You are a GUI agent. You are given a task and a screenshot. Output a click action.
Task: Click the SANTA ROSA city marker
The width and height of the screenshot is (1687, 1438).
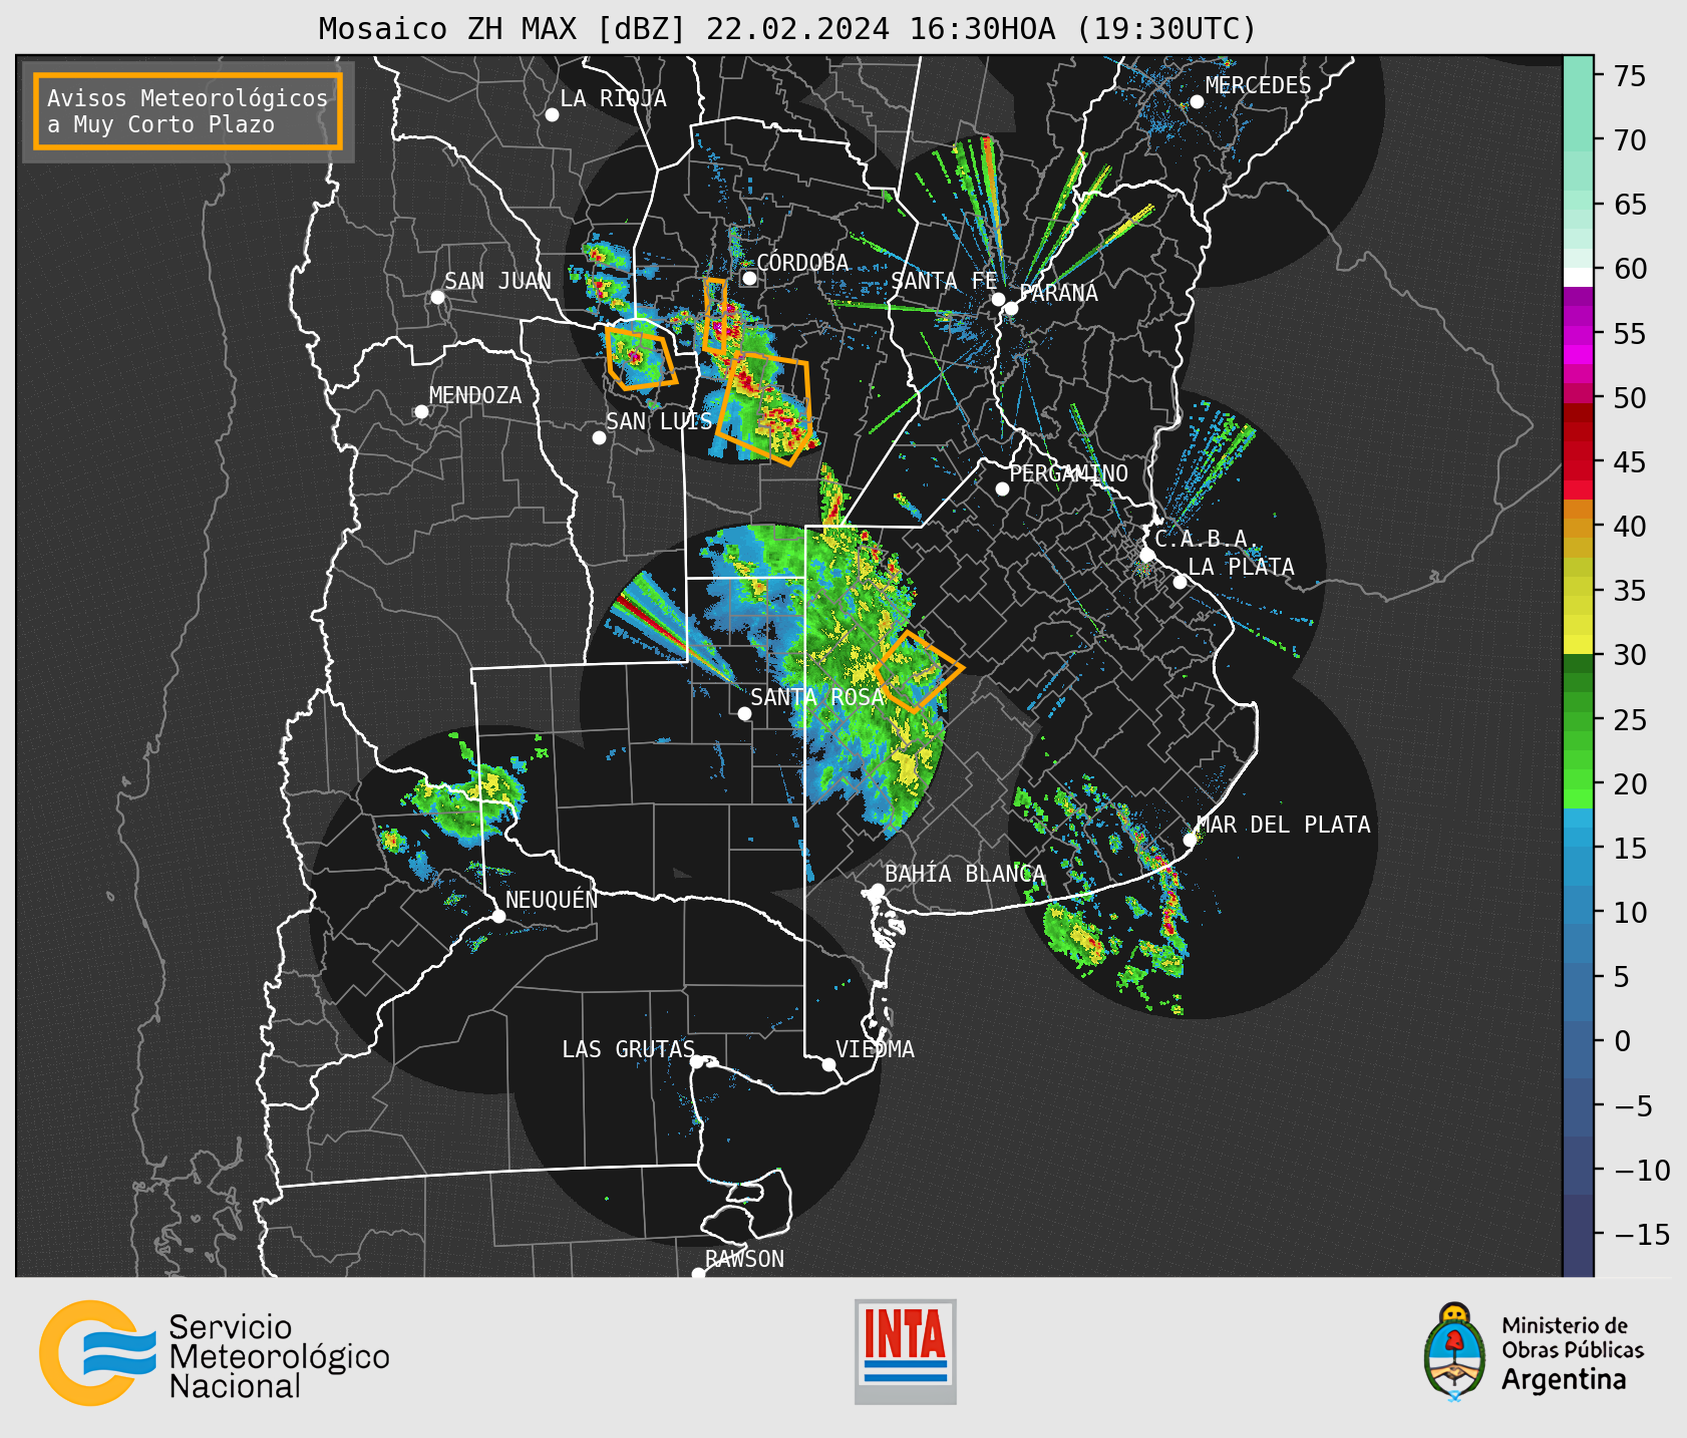(x=744, y=713)
